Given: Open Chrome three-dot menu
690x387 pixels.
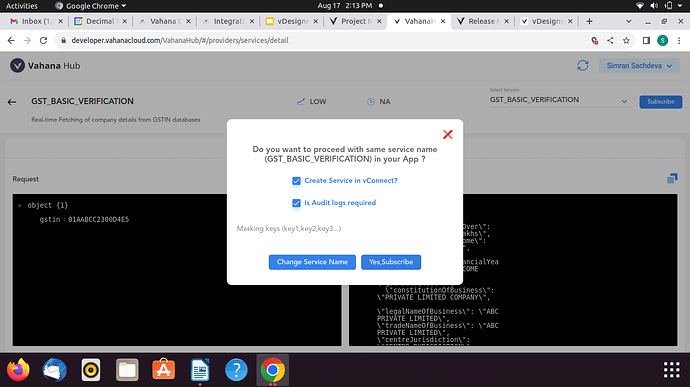Looking at the screenshot, I should (x=679, y=41).
